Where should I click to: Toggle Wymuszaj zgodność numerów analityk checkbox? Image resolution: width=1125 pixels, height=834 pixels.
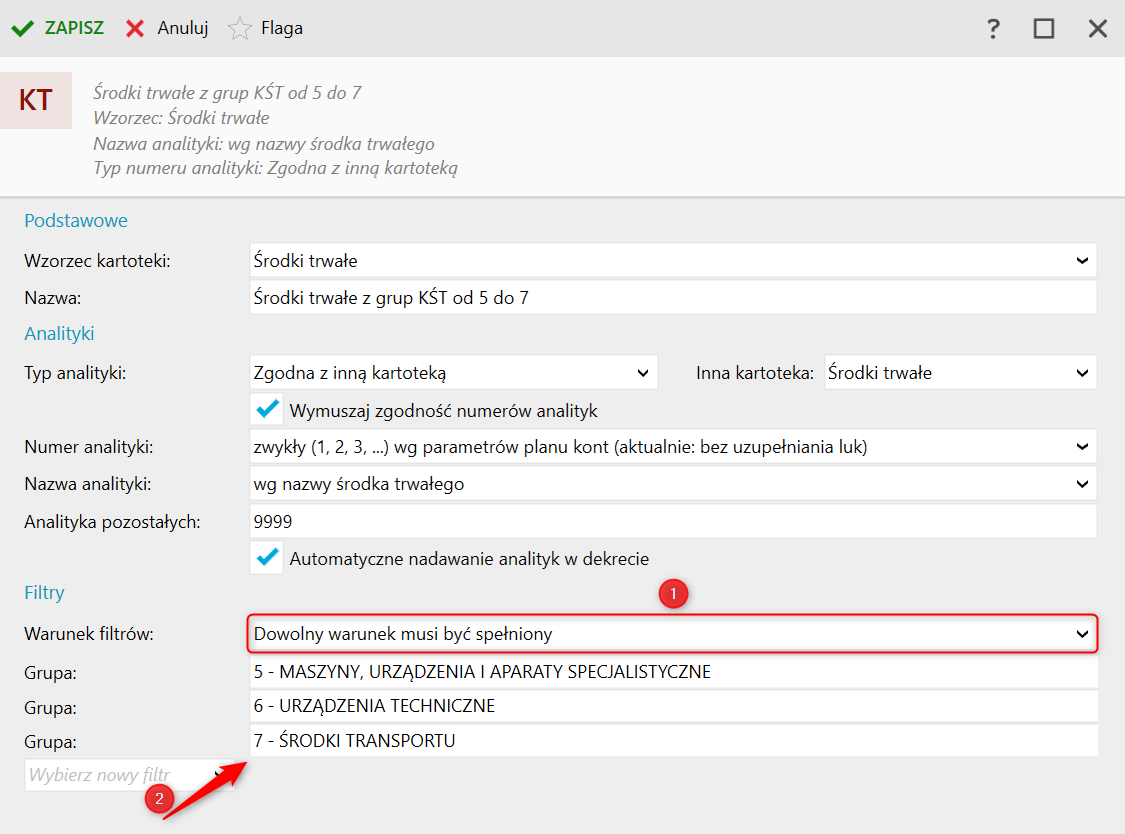tap(267, 410)
